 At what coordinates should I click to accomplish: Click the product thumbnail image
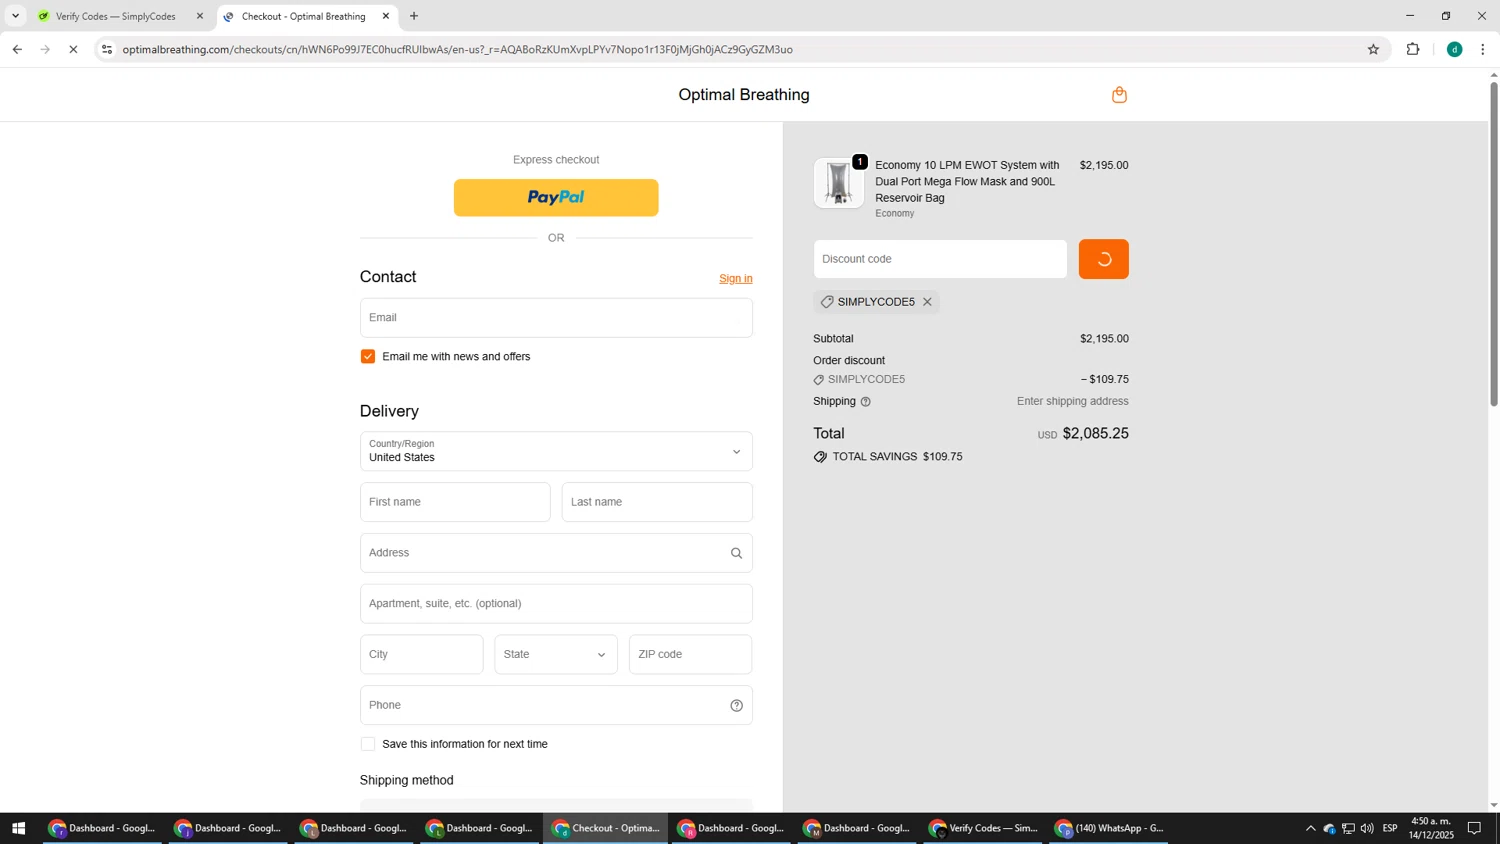click(838, 183)
